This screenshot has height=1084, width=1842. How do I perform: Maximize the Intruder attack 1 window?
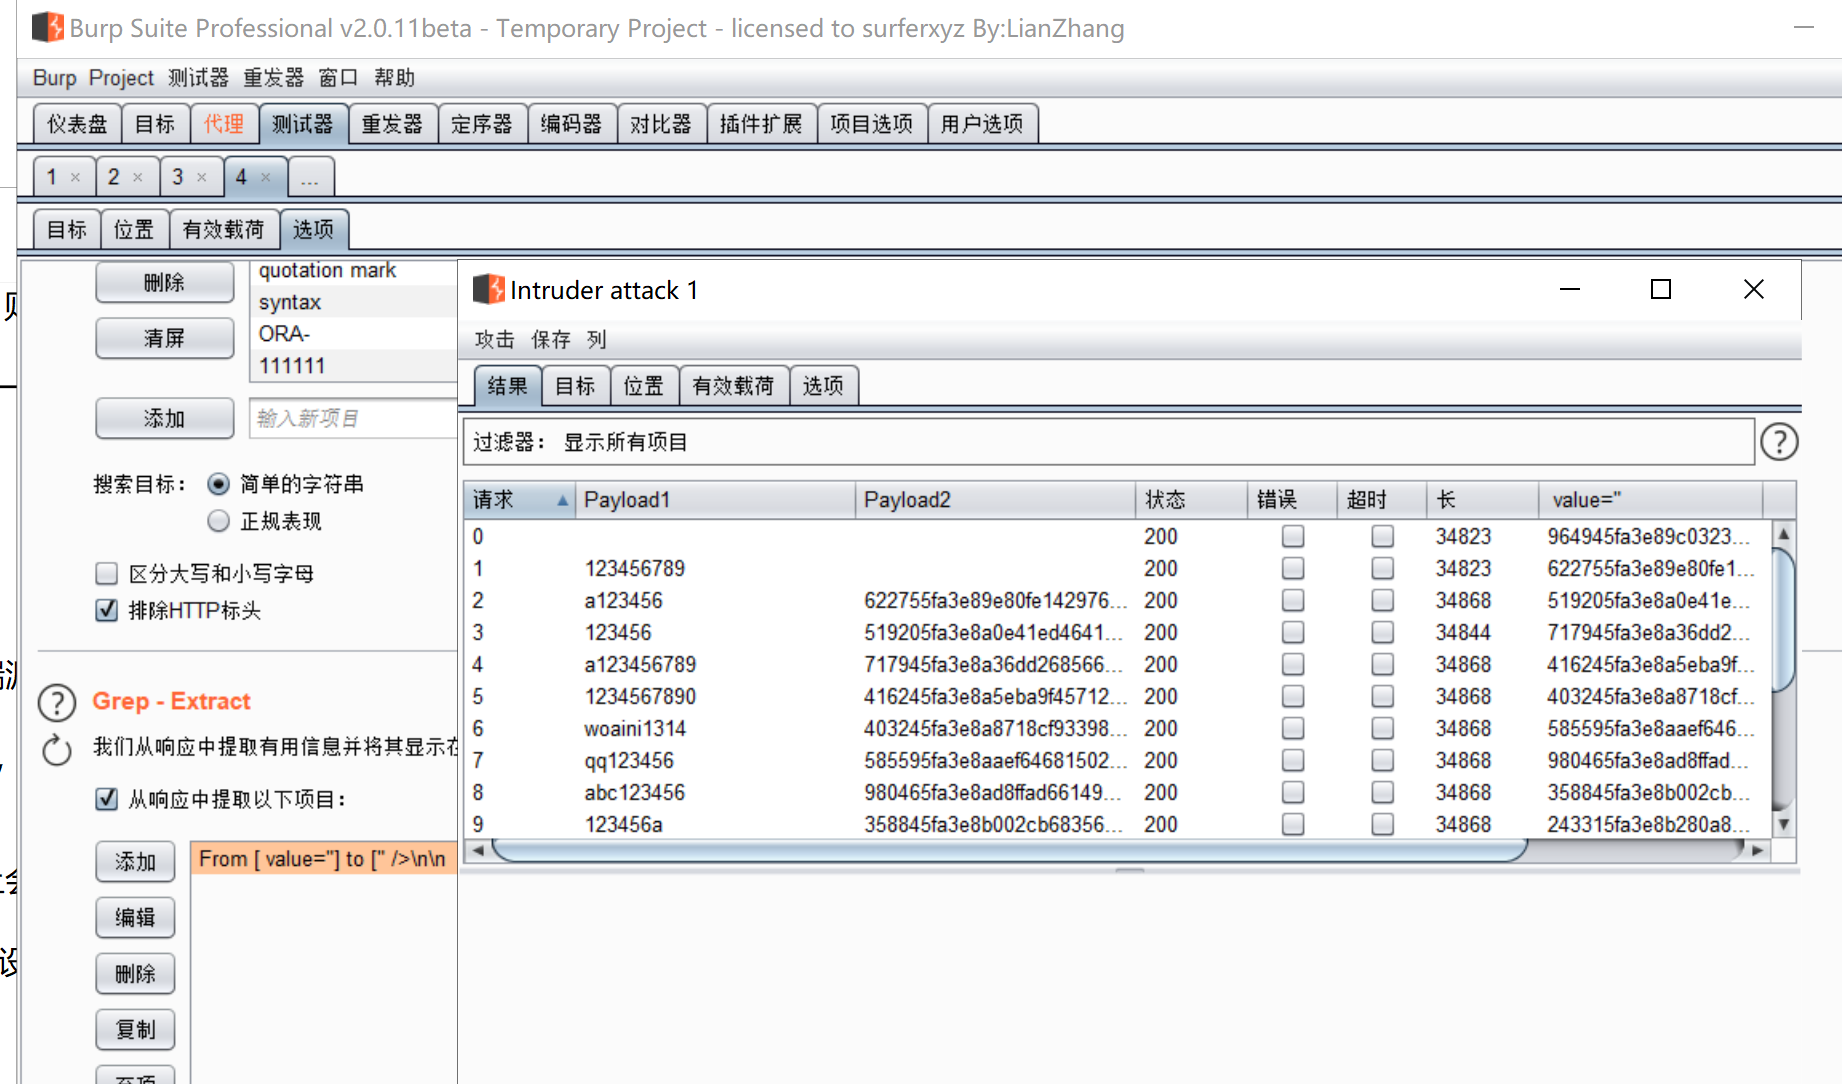click(1661, 289)
